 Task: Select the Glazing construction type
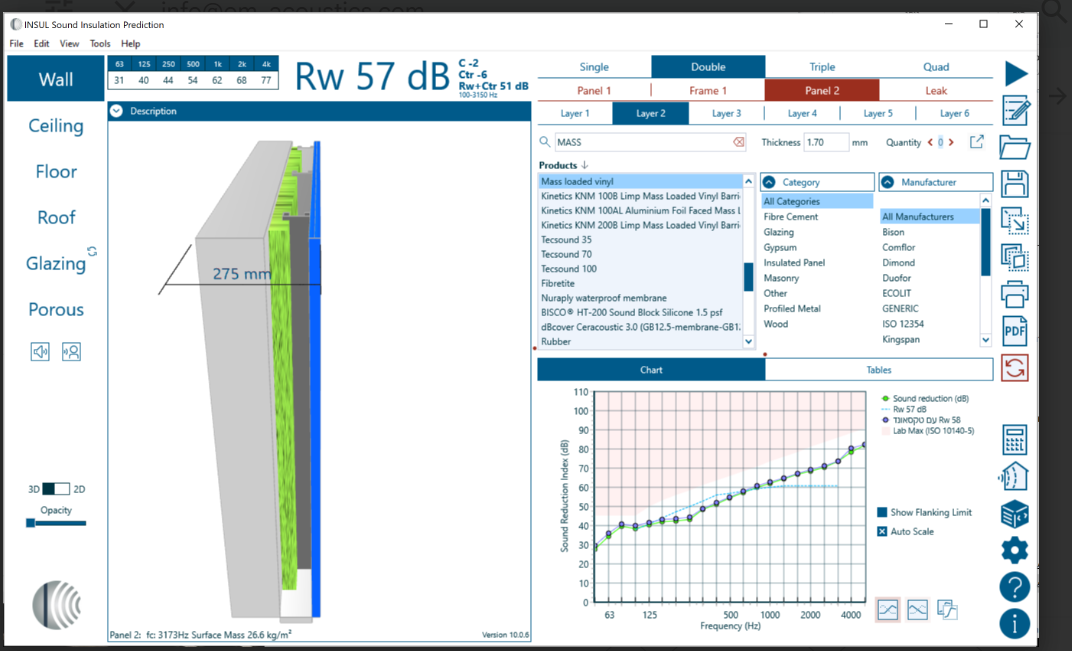(56, 263)
